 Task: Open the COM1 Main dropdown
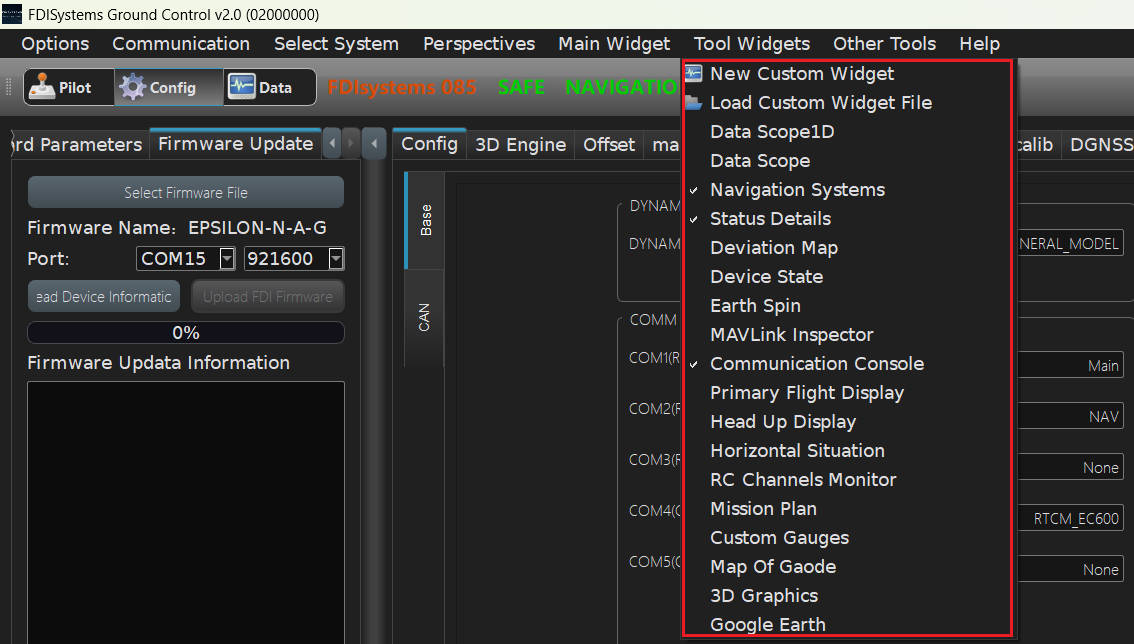(1070, 365)
